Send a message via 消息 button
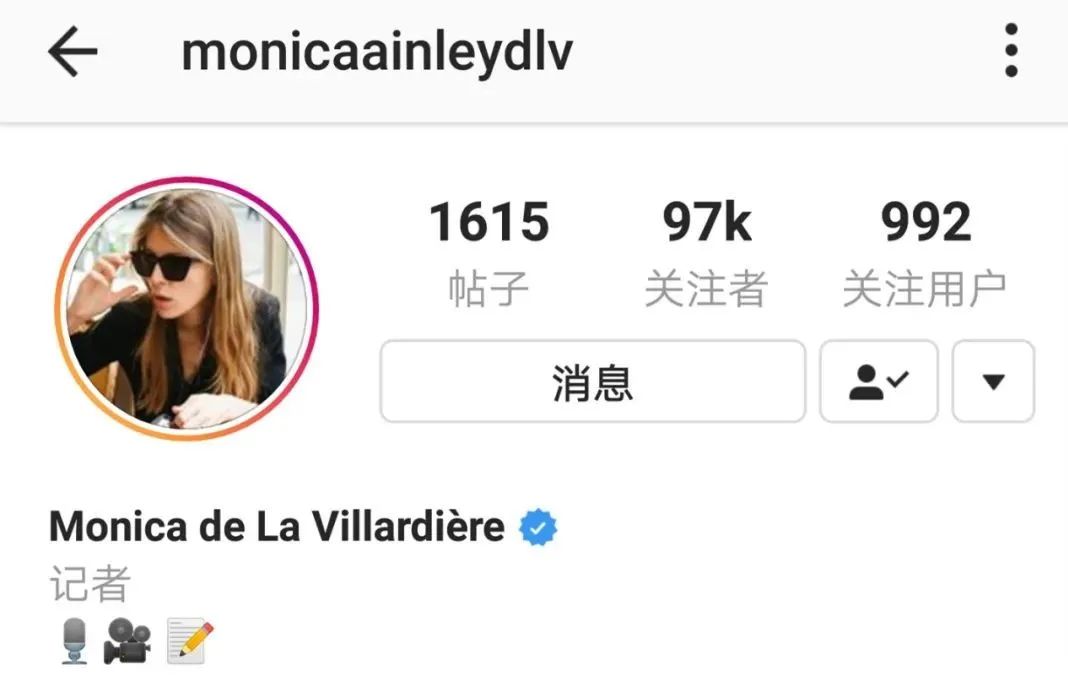Image resolution: width=1068 pixels, height=676 pixels. point(593,382)
